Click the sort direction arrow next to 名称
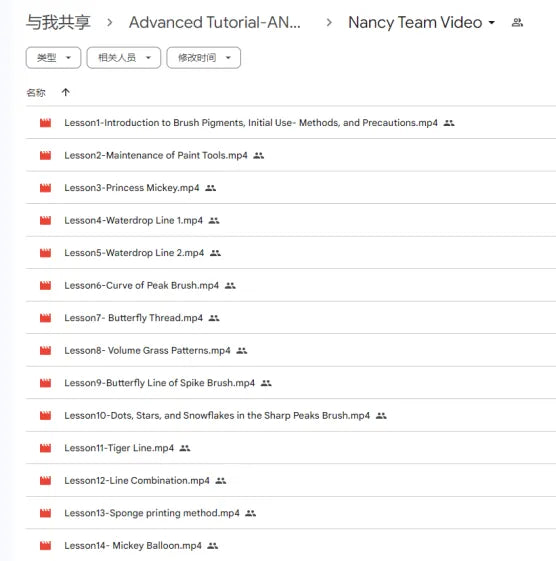This screenshot has width=556, height=561. tap(65, 92)
